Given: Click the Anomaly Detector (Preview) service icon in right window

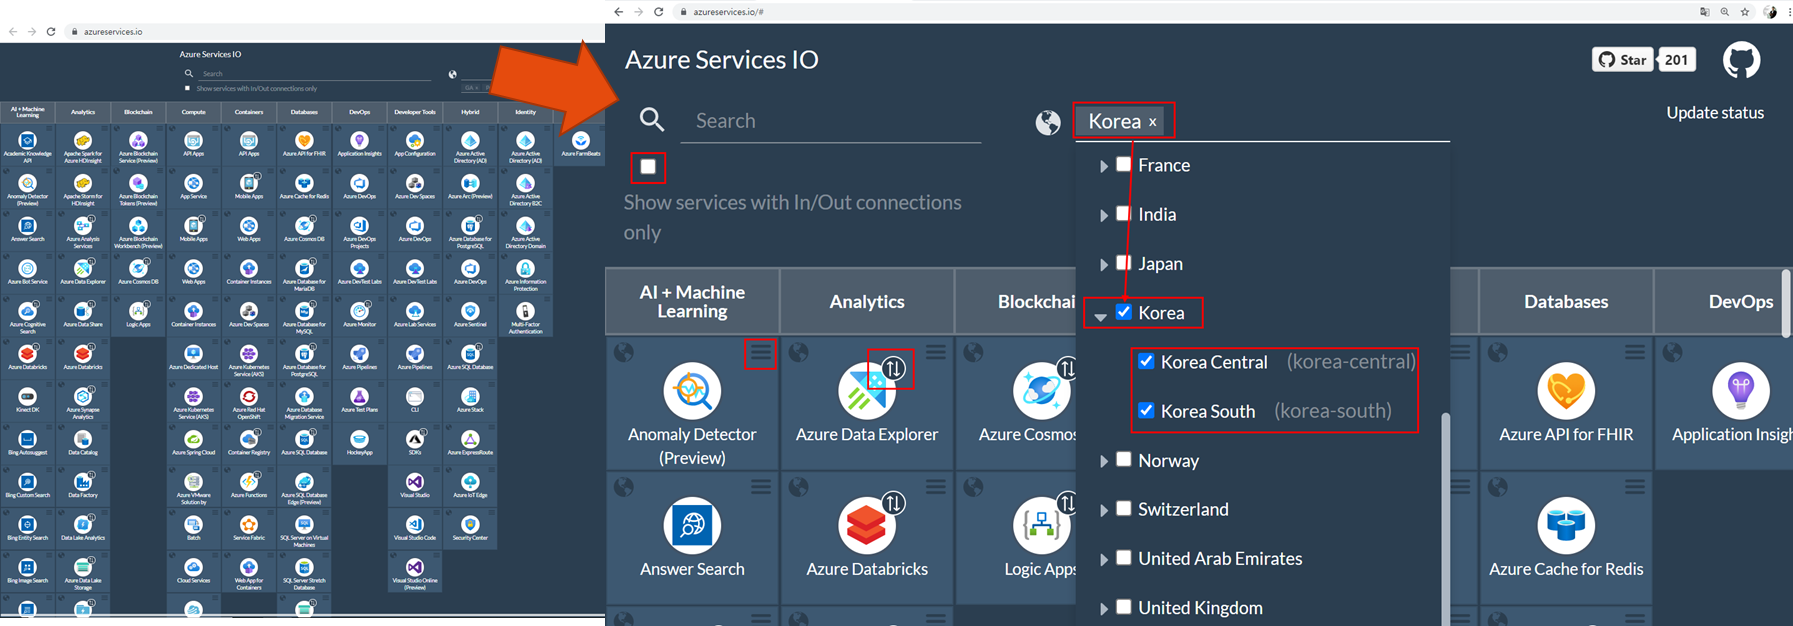Looking at the screenshot, I should [x=692, y=391].
